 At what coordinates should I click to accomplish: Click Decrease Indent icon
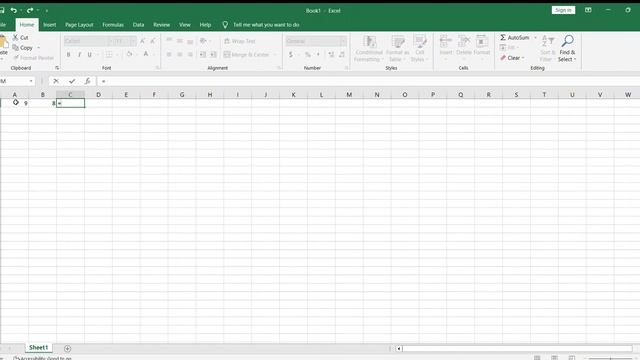202,54
